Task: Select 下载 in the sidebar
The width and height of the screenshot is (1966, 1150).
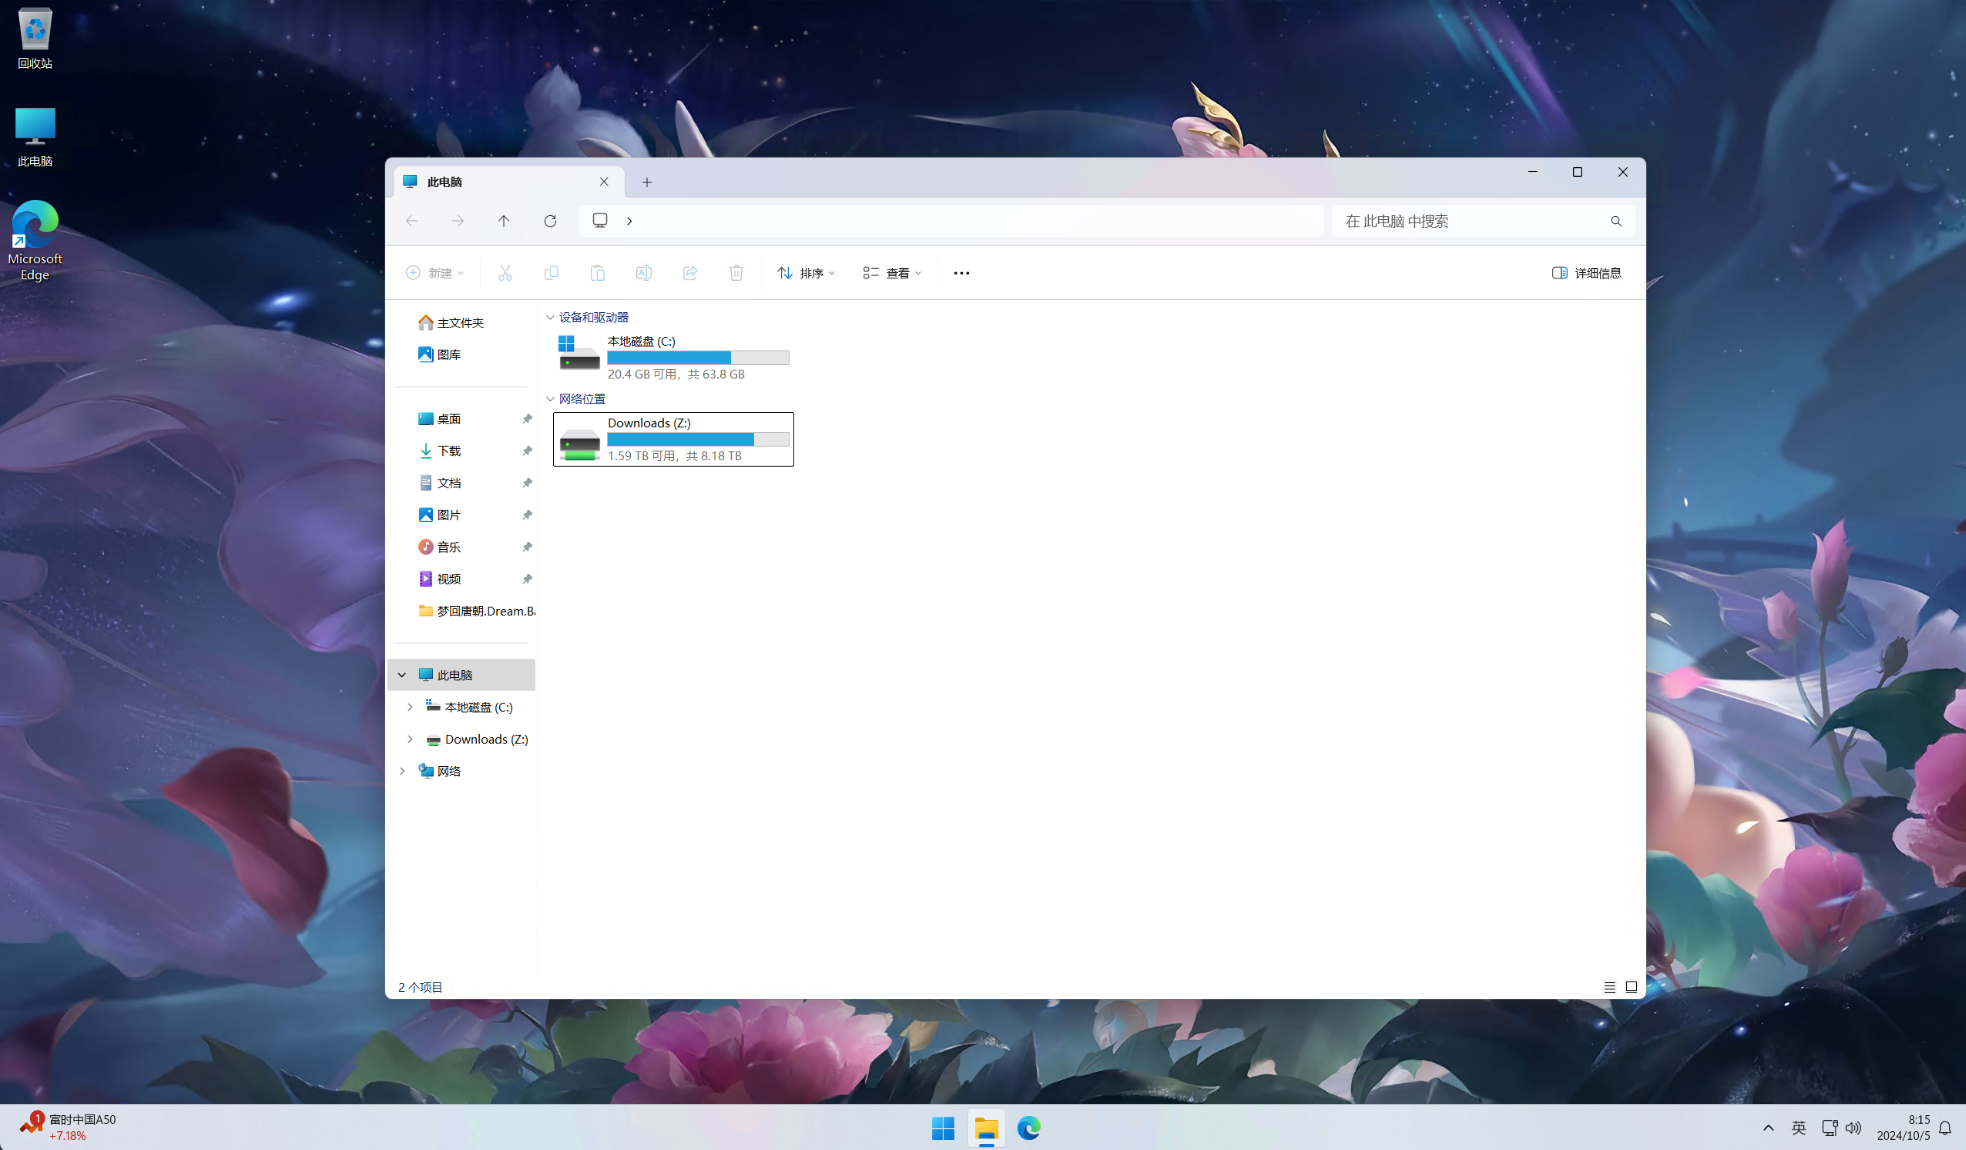Action: coord(449,451)
